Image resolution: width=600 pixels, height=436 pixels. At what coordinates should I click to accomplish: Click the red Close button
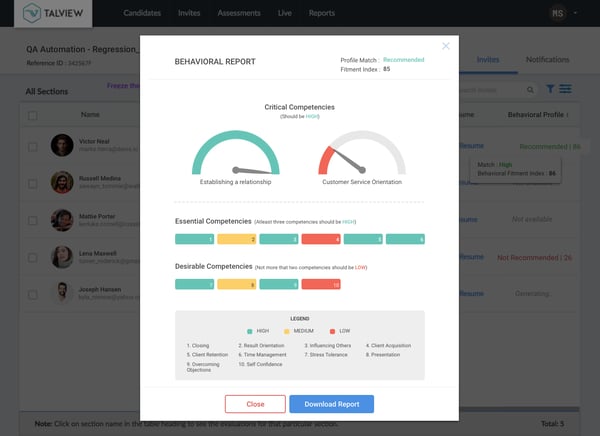255,404
